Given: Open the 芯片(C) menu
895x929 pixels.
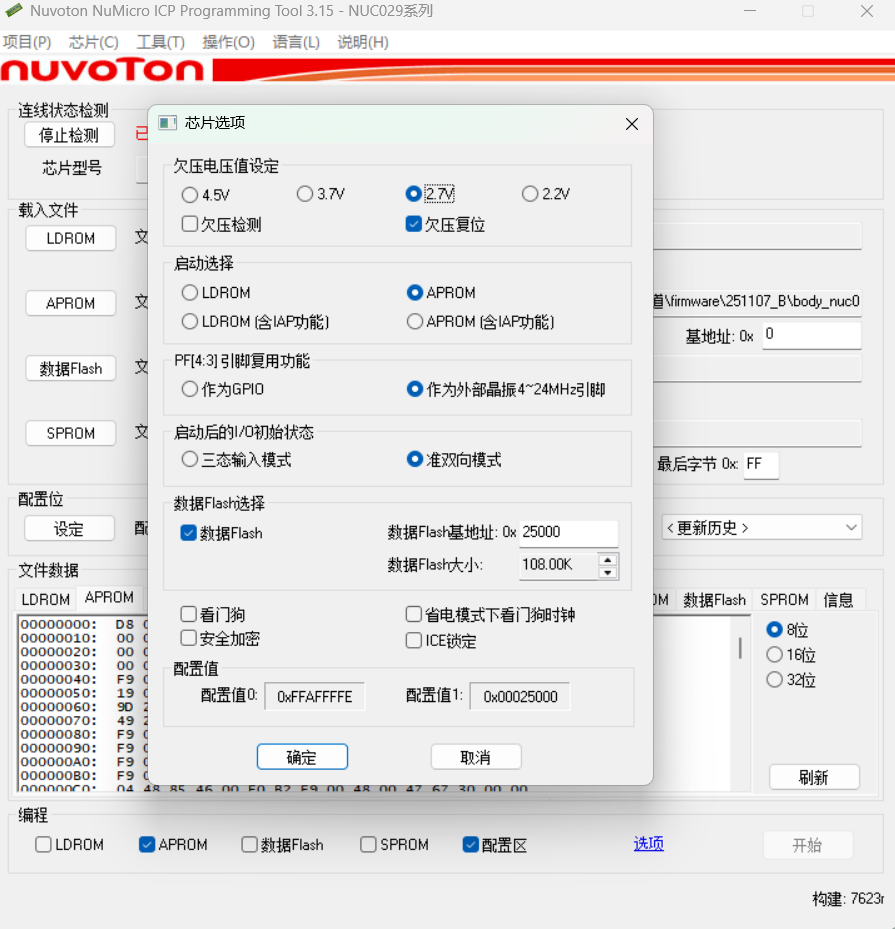Looking at the screenshot, I should [94, 42].
